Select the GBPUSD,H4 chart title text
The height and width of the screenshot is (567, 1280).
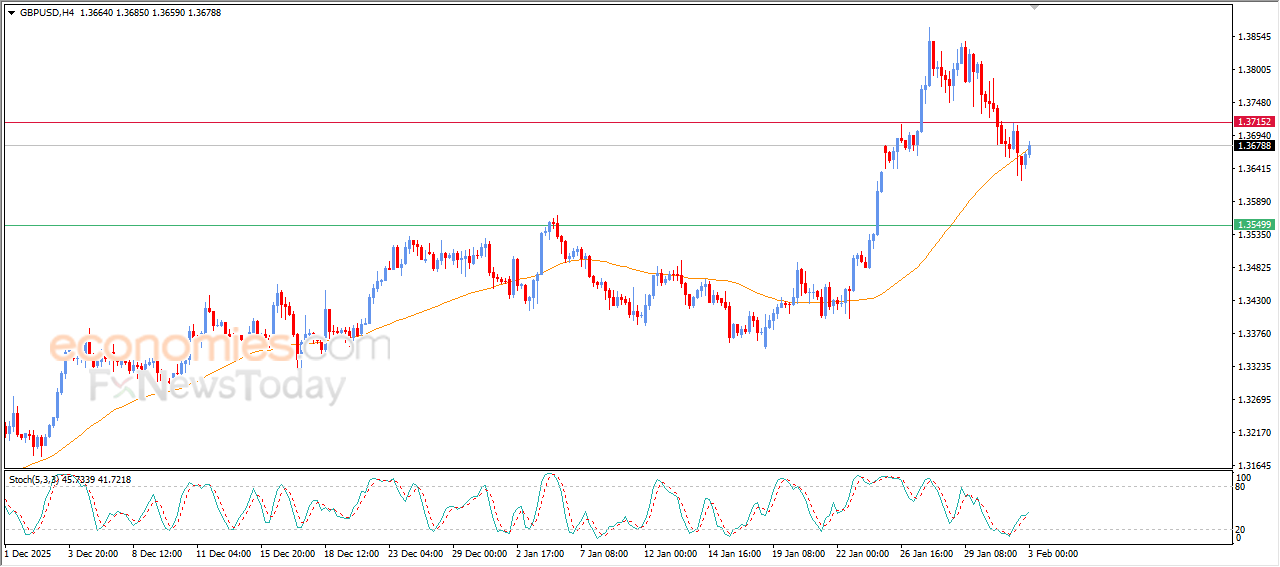pos(47,13)
